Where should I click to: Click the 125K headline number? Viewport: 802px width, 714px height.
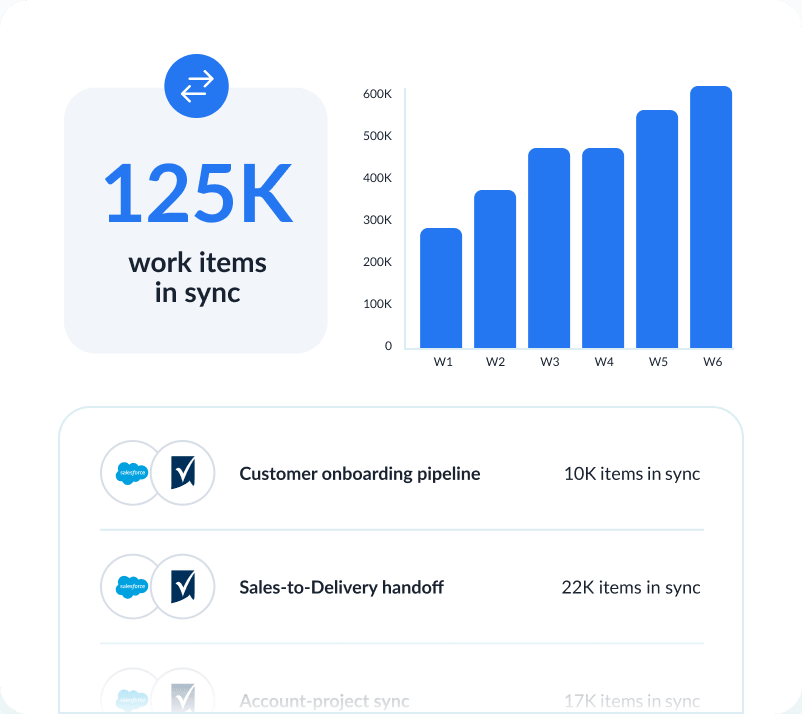198,193
